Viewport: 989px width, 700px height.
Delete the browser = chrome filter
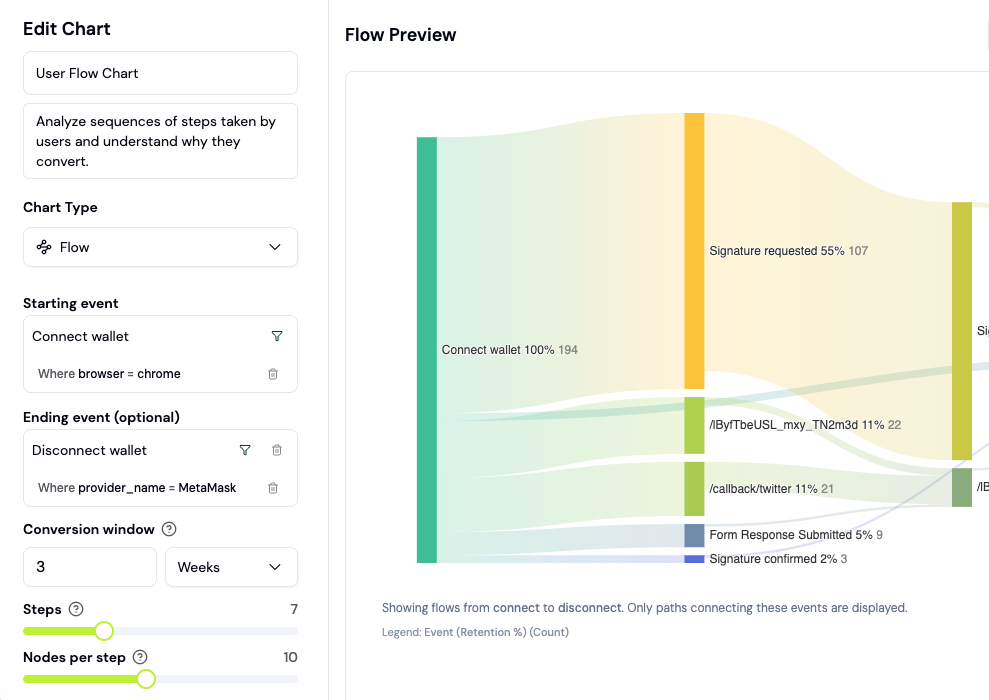(x=273, y=372)
